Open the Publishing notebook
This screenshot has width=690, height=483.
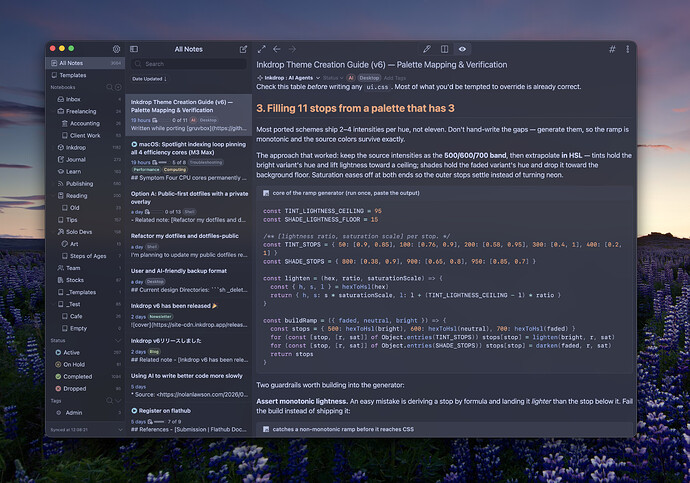point(85,184)
